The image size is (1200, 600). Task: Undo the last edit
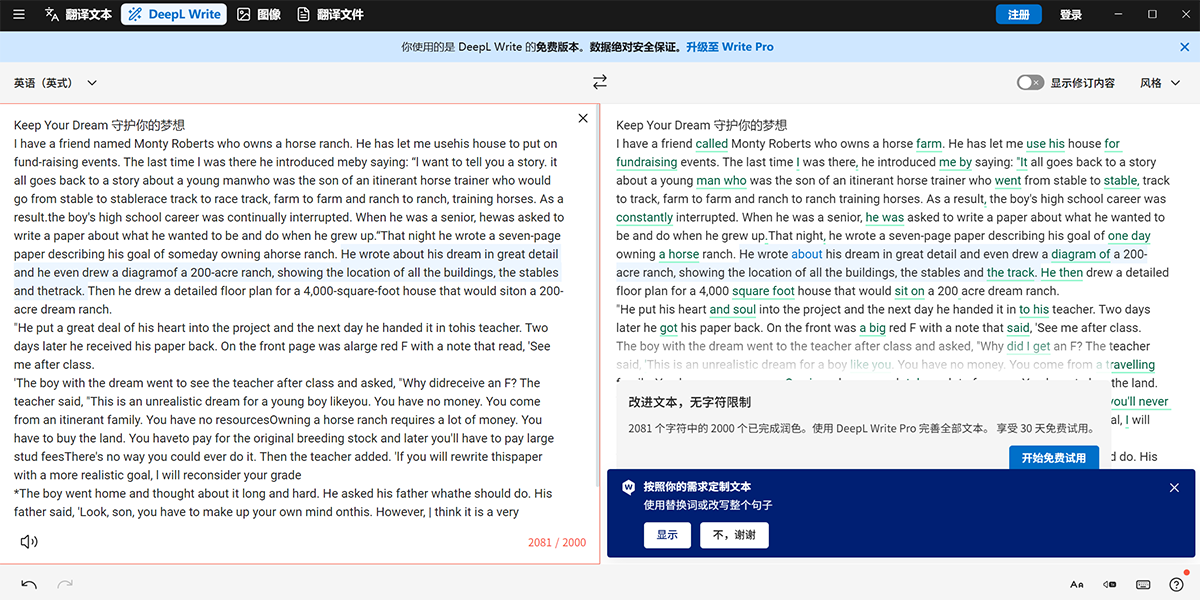(x=29, y=584)
